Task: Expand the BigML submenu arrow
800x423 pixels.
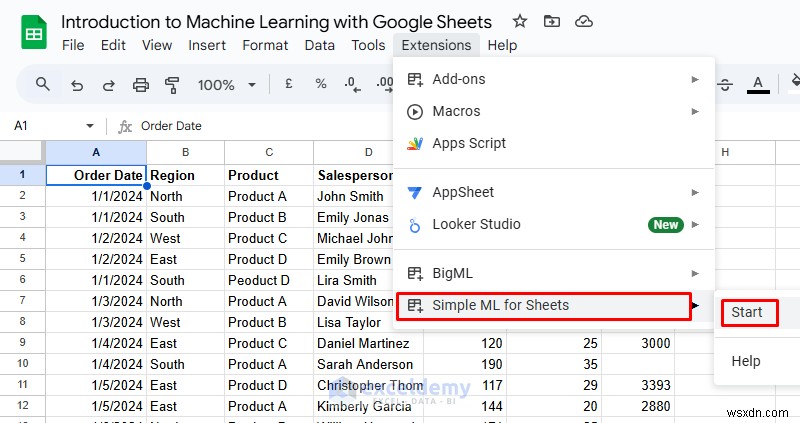Action: click(x=695, y=274)
